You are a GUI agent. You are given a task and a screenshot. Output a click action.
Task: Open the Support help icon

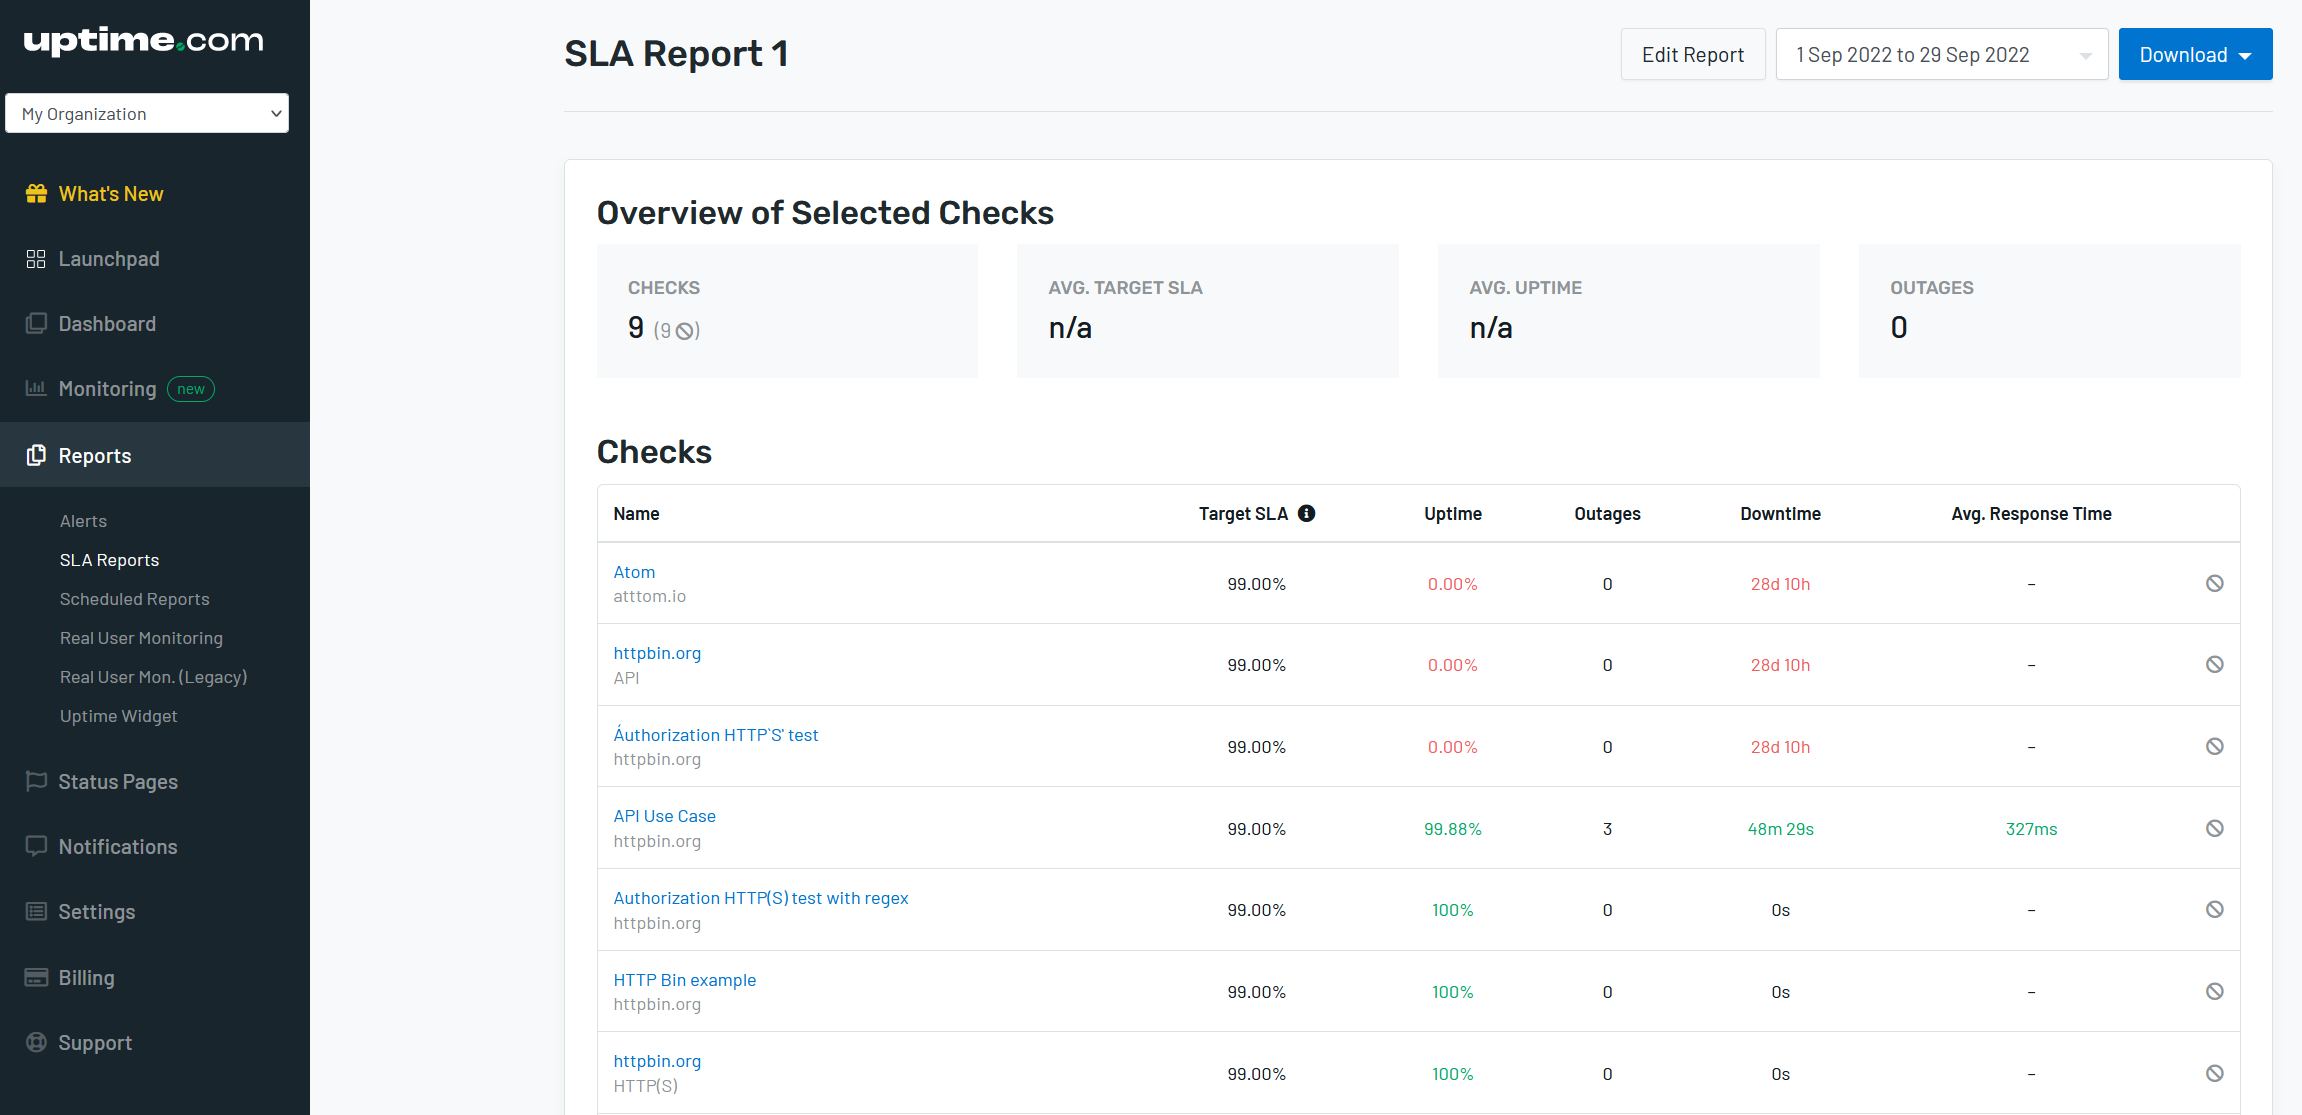click(36, 1042)
